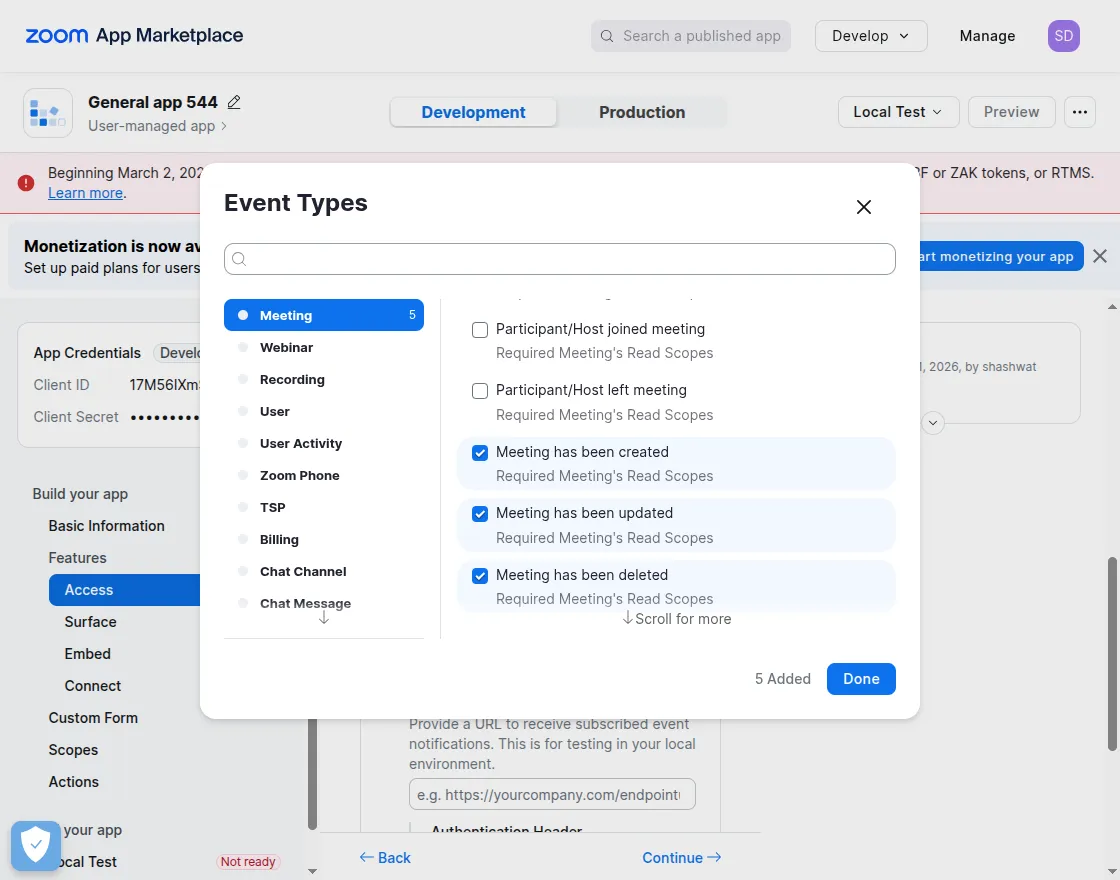
Task: Click the Done button
Action: pyautogui.click(x=861, y=679)
